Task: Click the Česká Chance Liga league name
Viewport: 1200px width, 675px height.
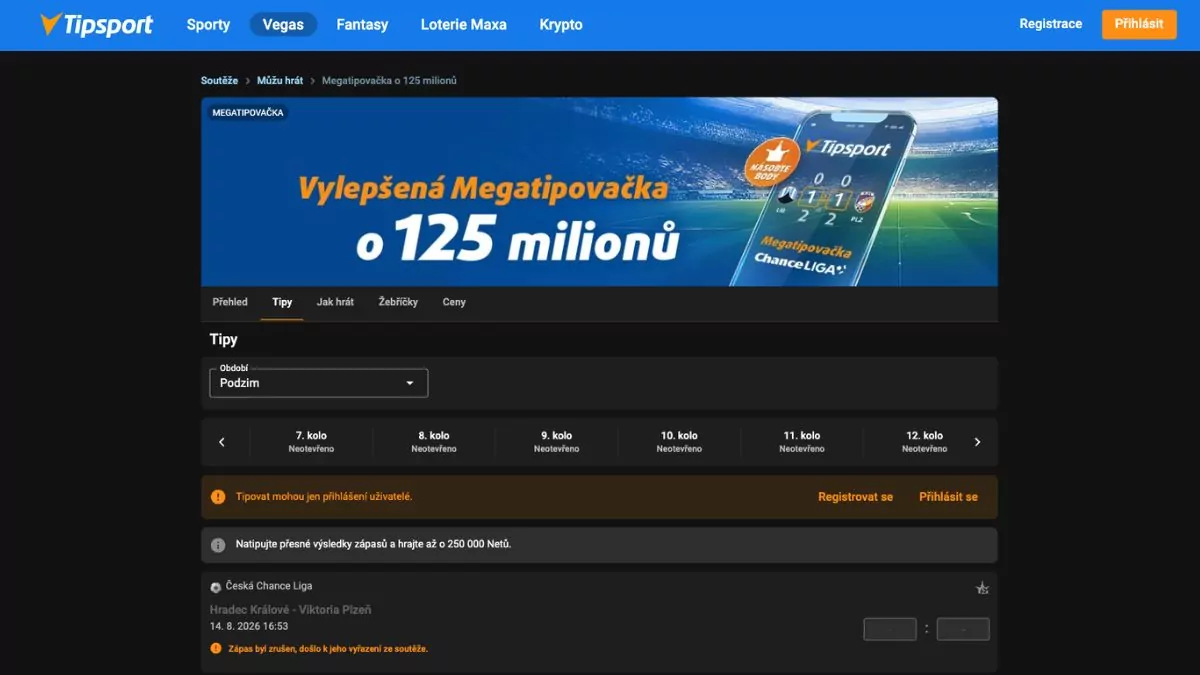Action: coord(269,586)
